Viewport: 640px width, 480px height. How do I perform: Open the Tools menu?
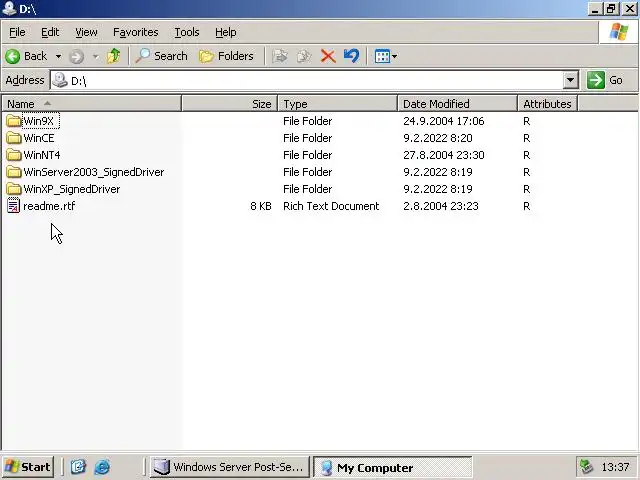[x=187, y=32]
